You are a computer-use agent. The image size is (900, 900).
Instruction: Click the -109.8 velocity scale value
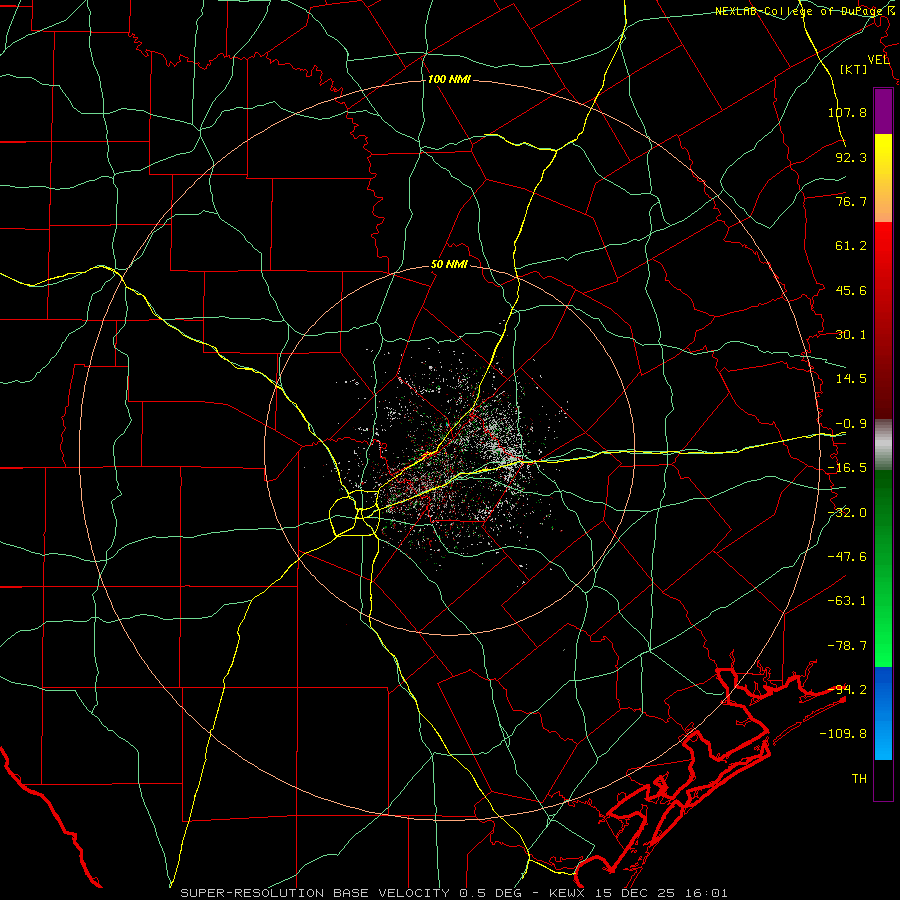(x=843, y=734)
